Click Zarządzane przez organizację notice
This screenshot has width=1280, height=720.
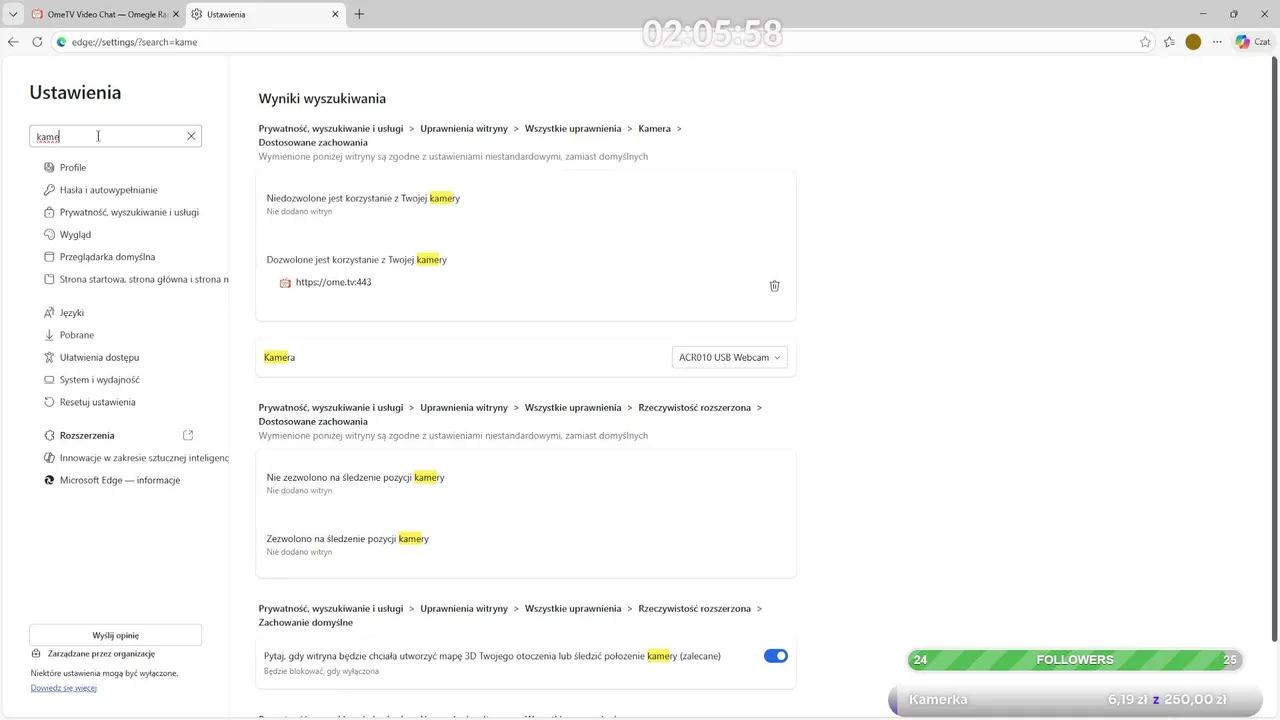pyautogui.click(x=101, y=654)
